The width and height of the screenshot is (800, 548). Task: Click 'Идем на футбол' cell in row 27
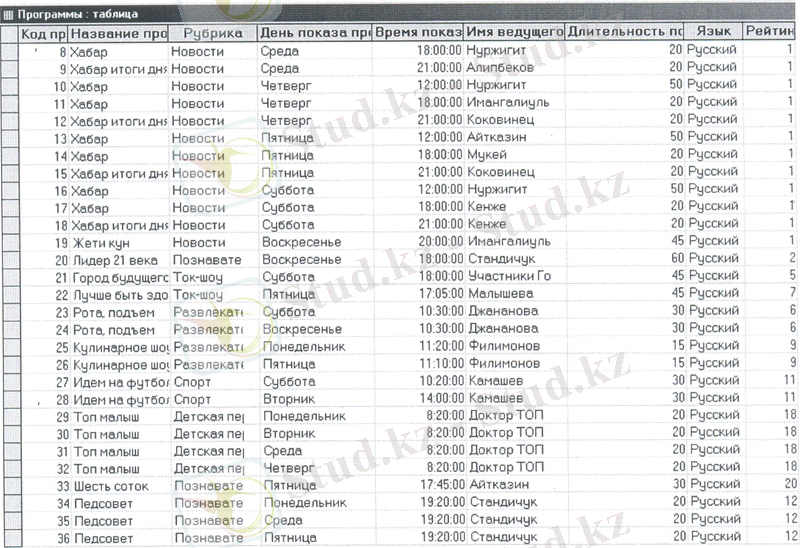pos(121,383)
